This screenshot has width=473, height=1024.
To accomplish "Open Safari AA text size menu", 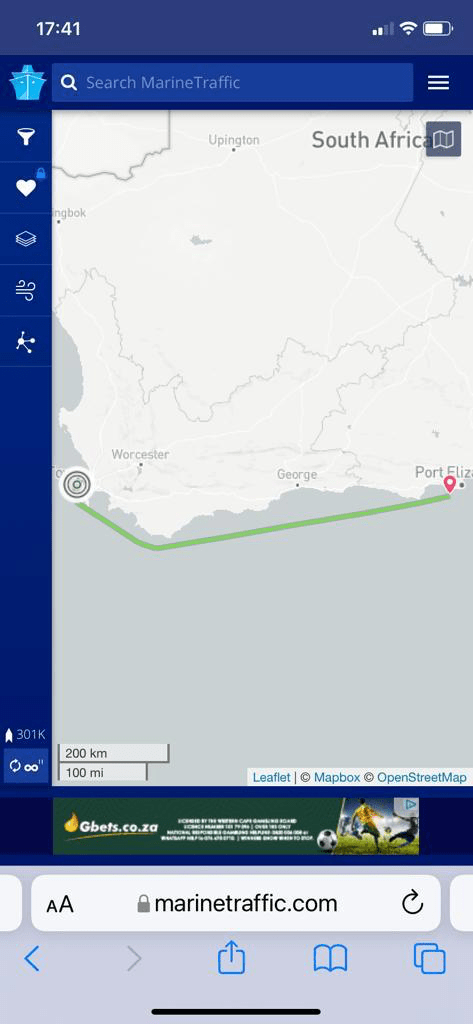I will point(59,904).
